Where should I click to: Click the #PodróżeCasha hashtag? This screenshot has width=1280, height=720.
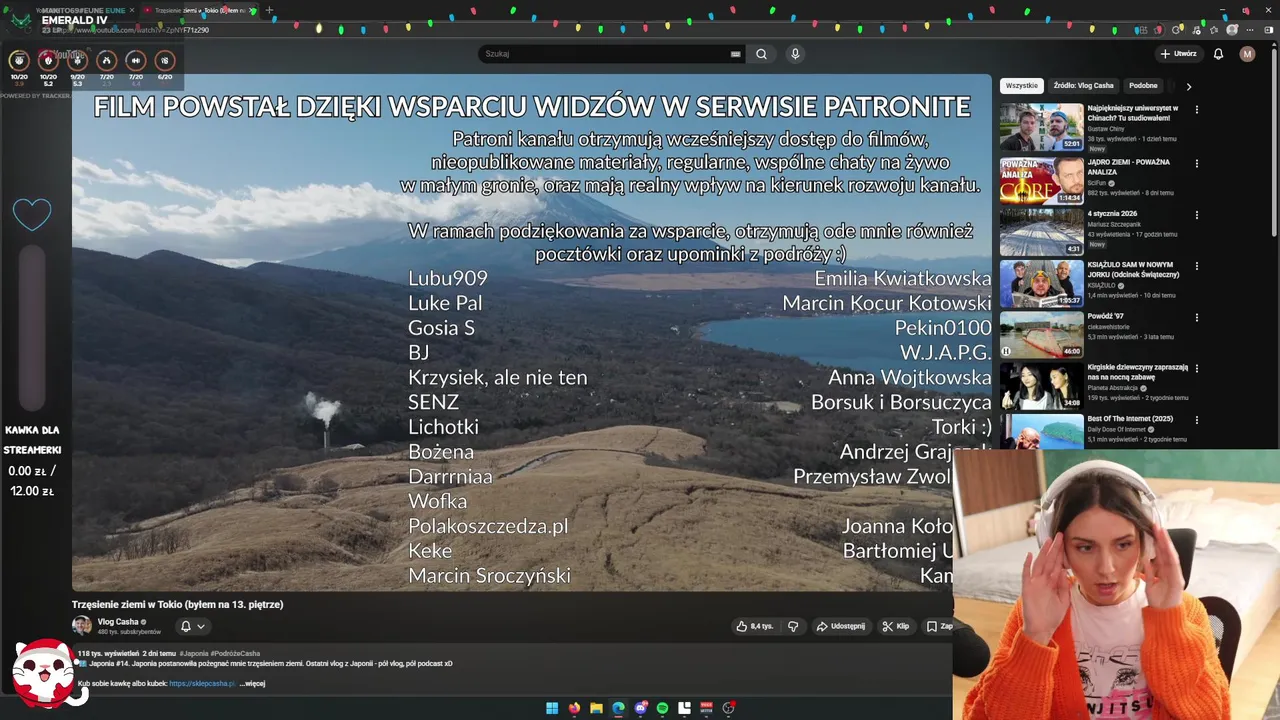pyautogui.click(x=236, y=653)
